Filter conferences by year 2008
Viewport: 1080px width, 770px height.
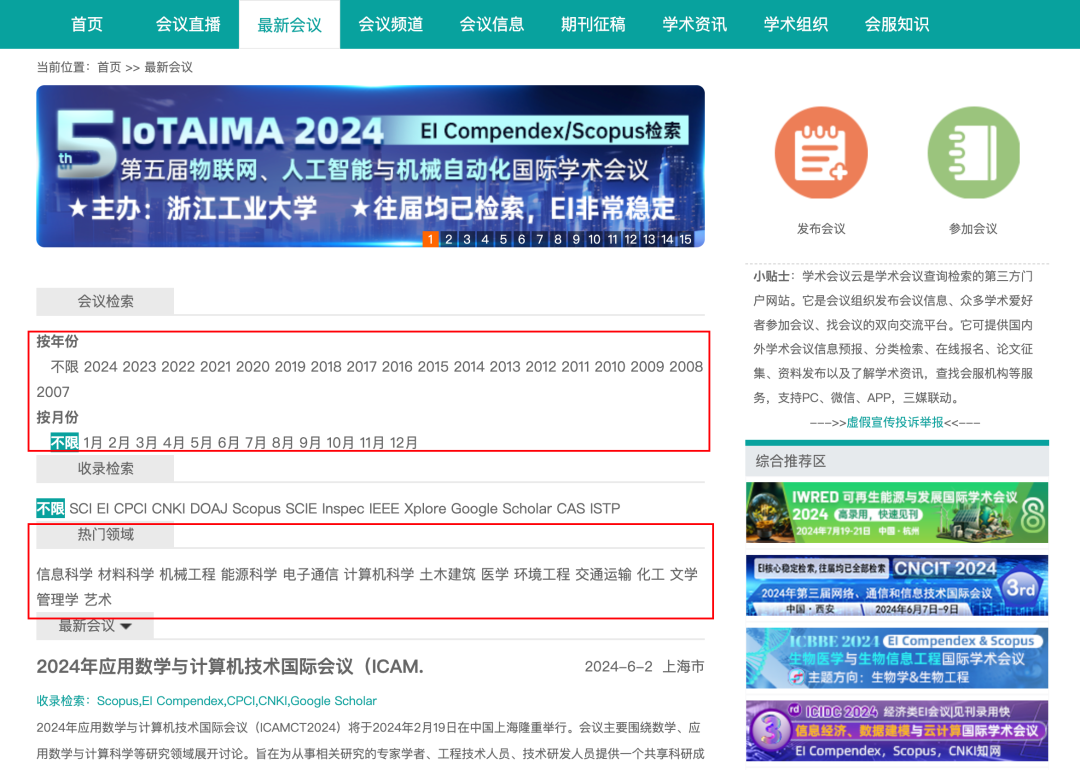(x=686, y=366)
